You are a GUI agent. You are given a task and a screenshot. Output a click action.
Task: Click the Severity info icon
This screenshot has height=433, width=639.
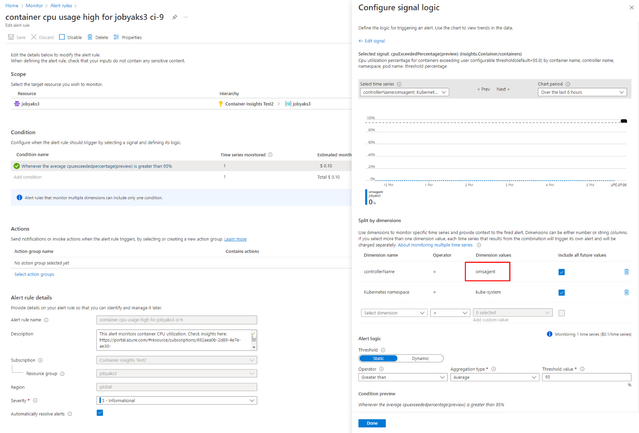(x=35, y=401)
